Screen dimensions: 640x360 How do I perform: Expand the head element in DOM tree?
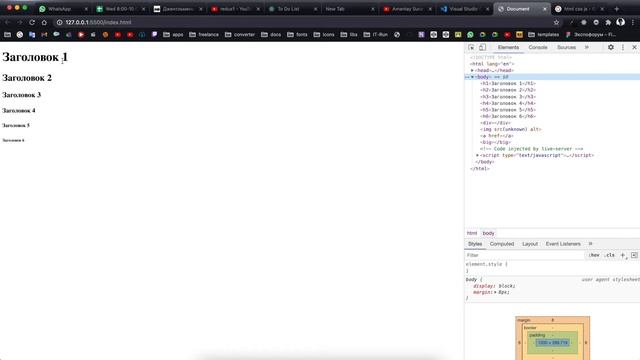[472, 70]
